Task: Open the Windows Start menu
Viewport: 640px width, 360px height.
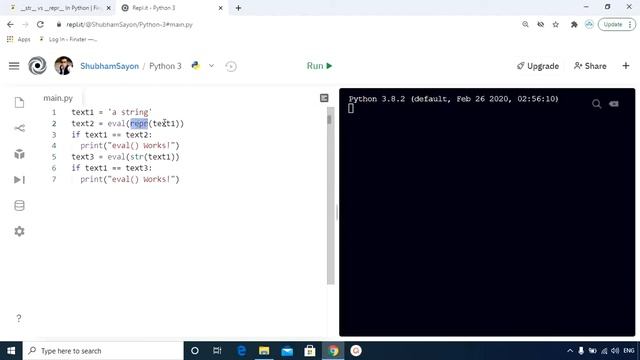Action: [11, 351]
